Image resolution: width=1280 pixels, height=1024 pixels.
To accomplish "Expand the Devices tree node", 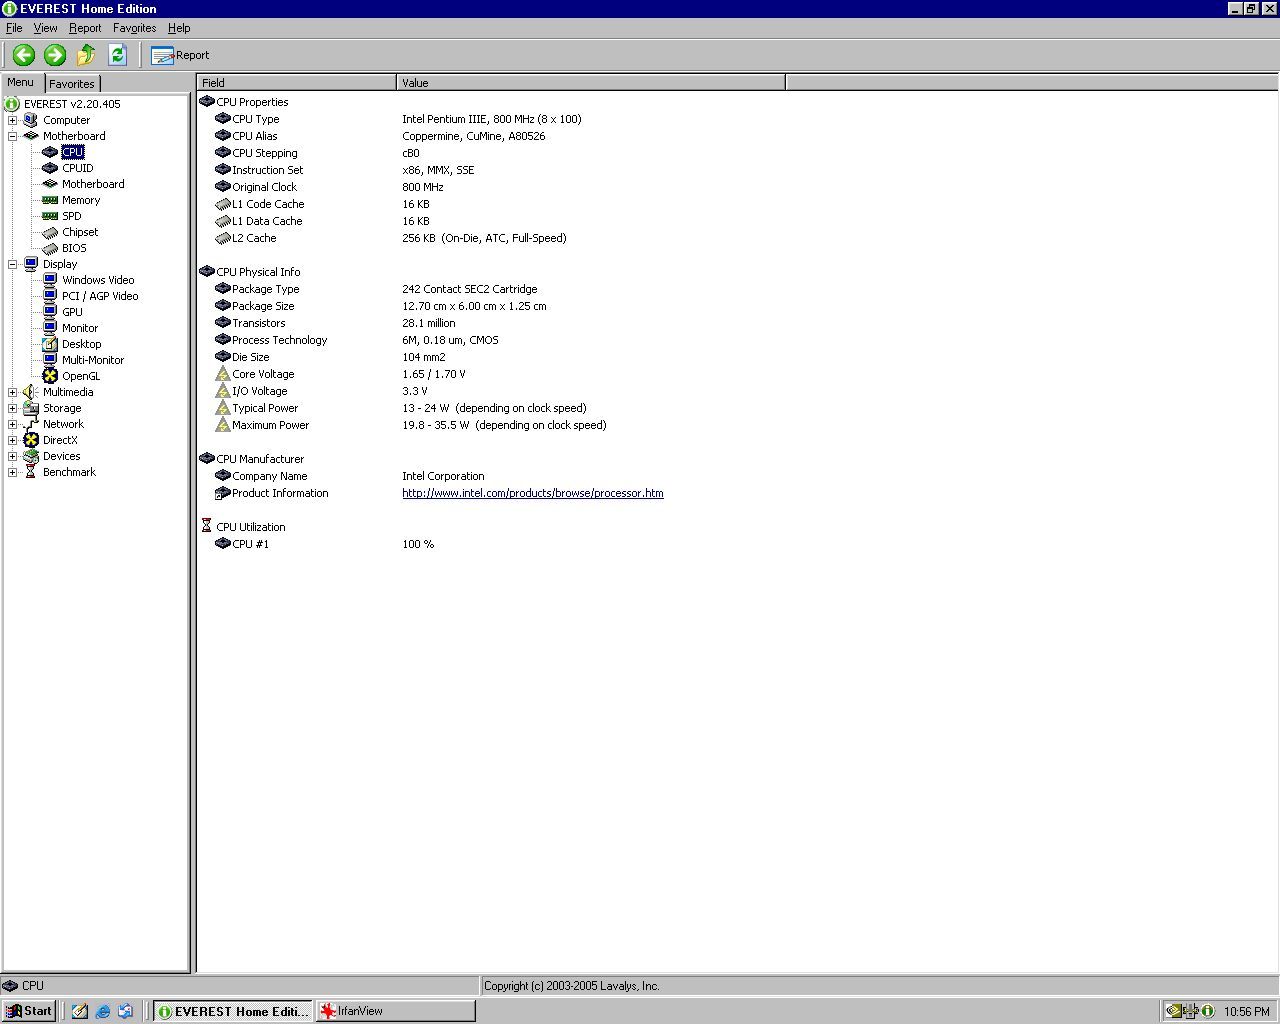I will pyautogui.click(x=13, y=456).
